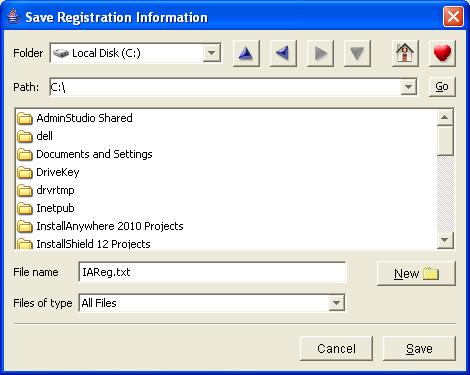Click the 'InstallShield 12 Projects' folder name

93,244
